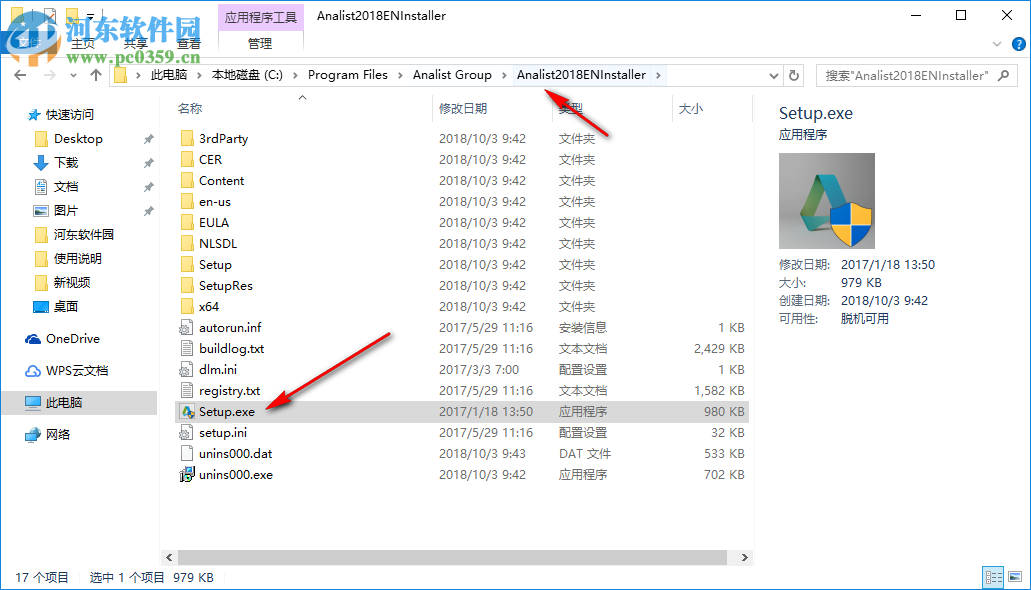Open WPS云文档 in the navigation pane

pyautogui.click(x=76, y=371)
